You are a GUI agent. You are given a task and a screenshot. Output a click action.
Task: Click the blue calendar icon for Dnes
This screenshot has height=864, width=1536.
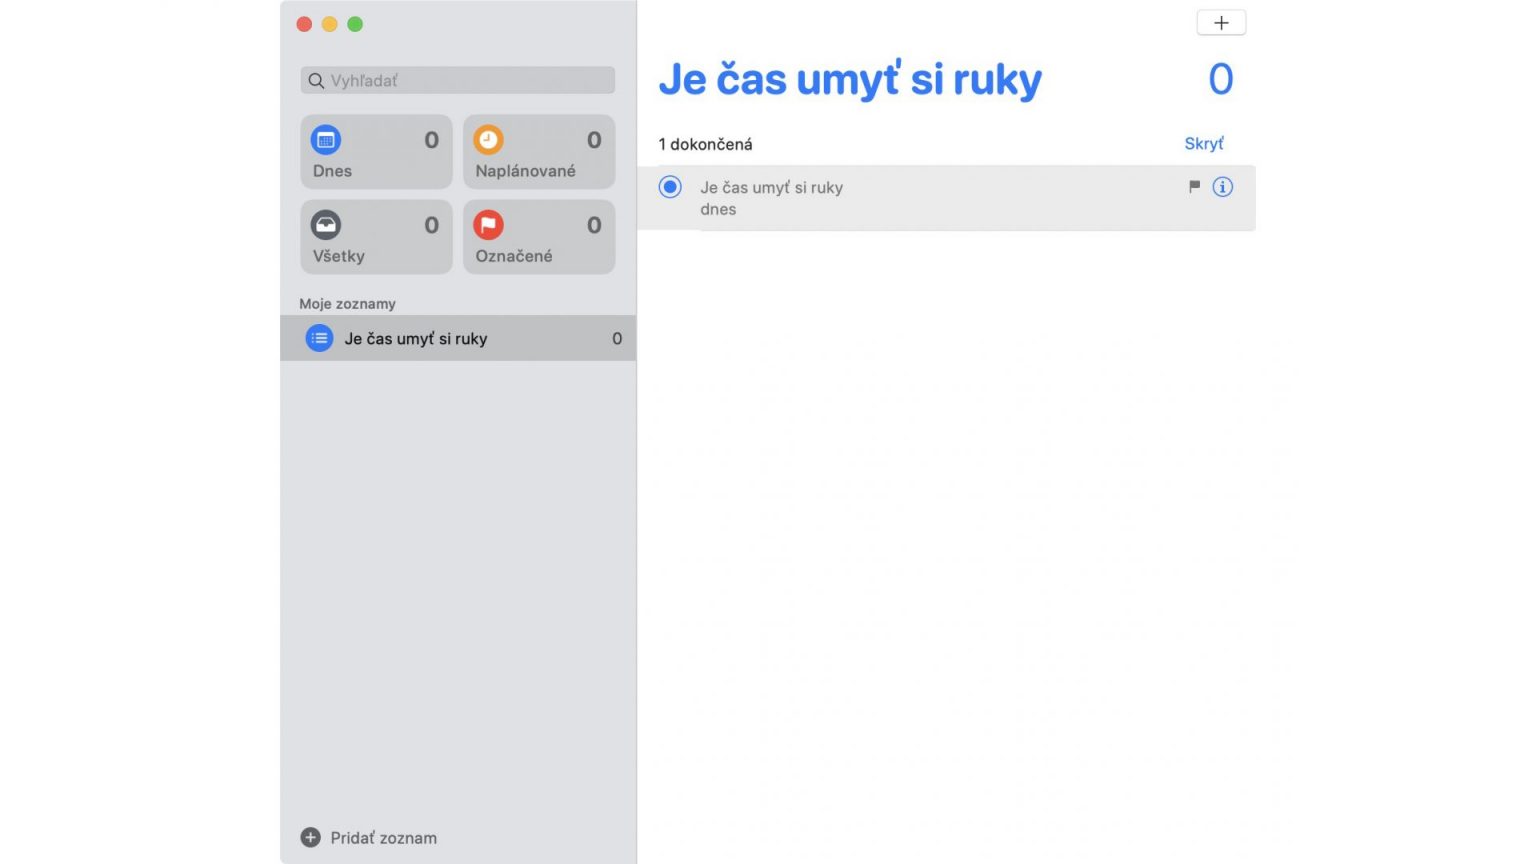[326, 140]
